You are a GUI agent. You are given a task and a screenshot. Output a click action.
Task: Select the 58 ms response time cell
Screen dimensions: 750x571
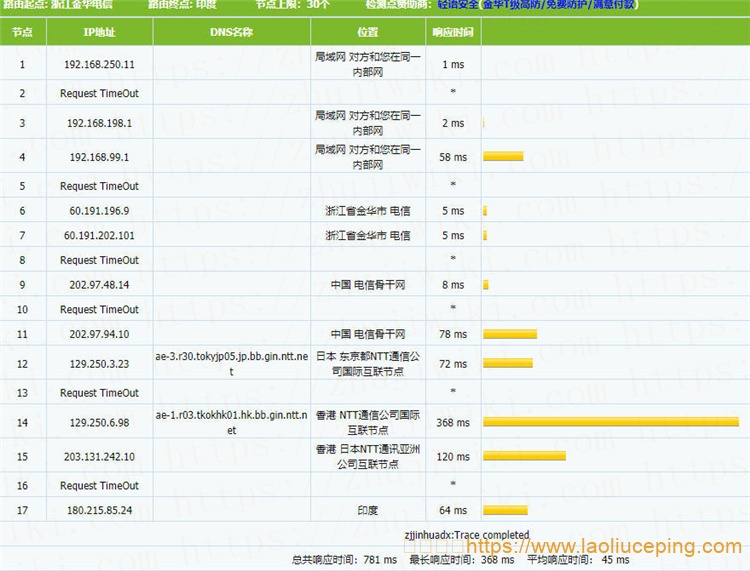pos(453,157)
